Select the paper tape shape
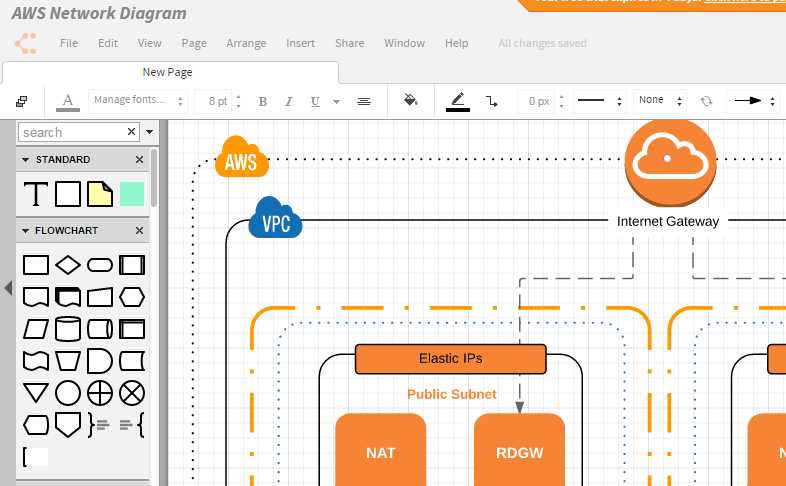786x486 pixels. click(36, 361)
